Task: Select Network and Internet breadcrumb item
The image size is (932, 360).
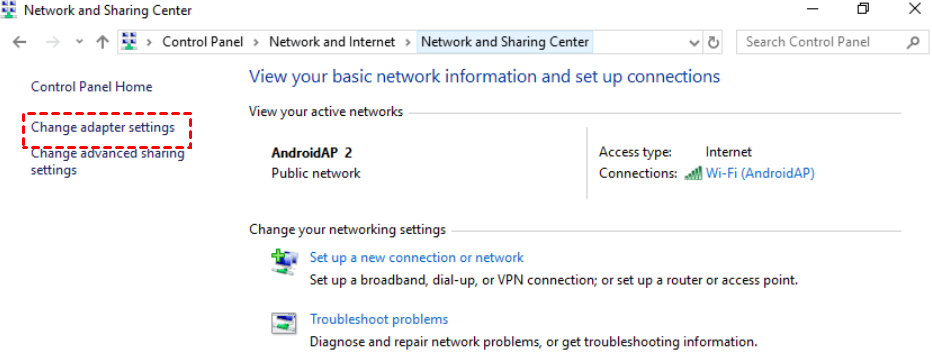Action: 332,42
